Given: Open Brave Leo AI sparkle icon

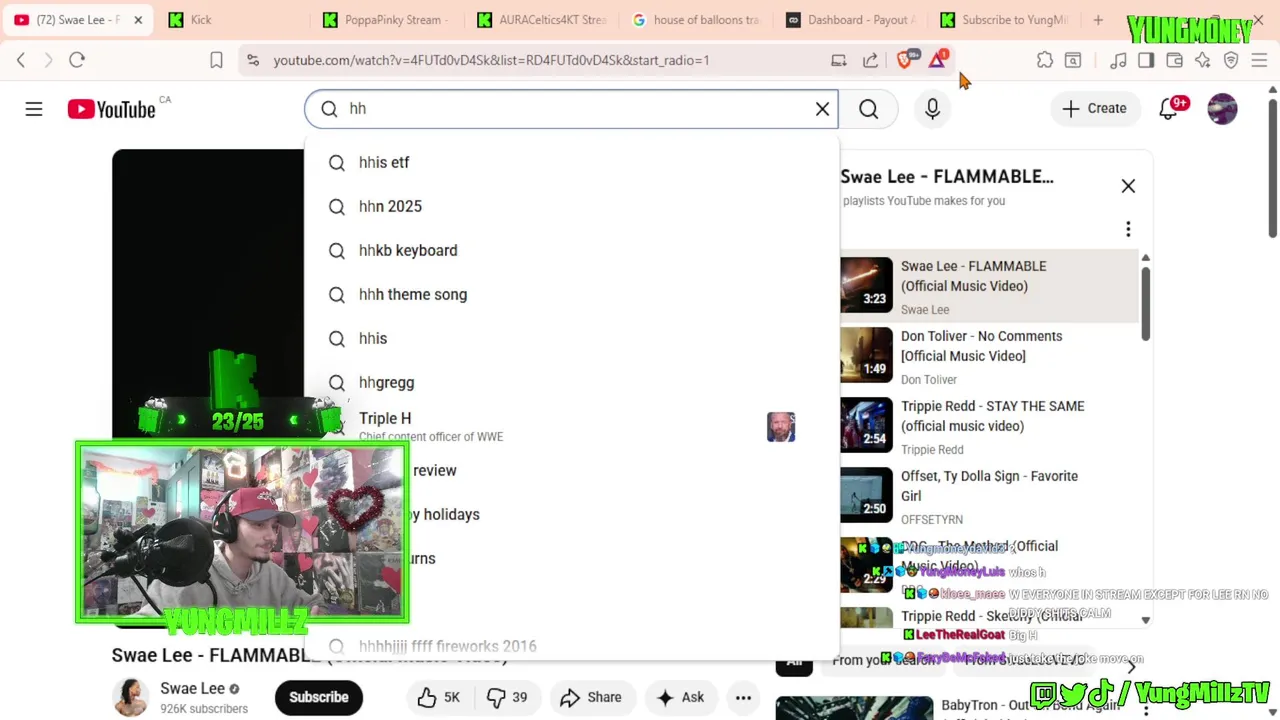Looking at the screenshot, I should click(1203, 60).
